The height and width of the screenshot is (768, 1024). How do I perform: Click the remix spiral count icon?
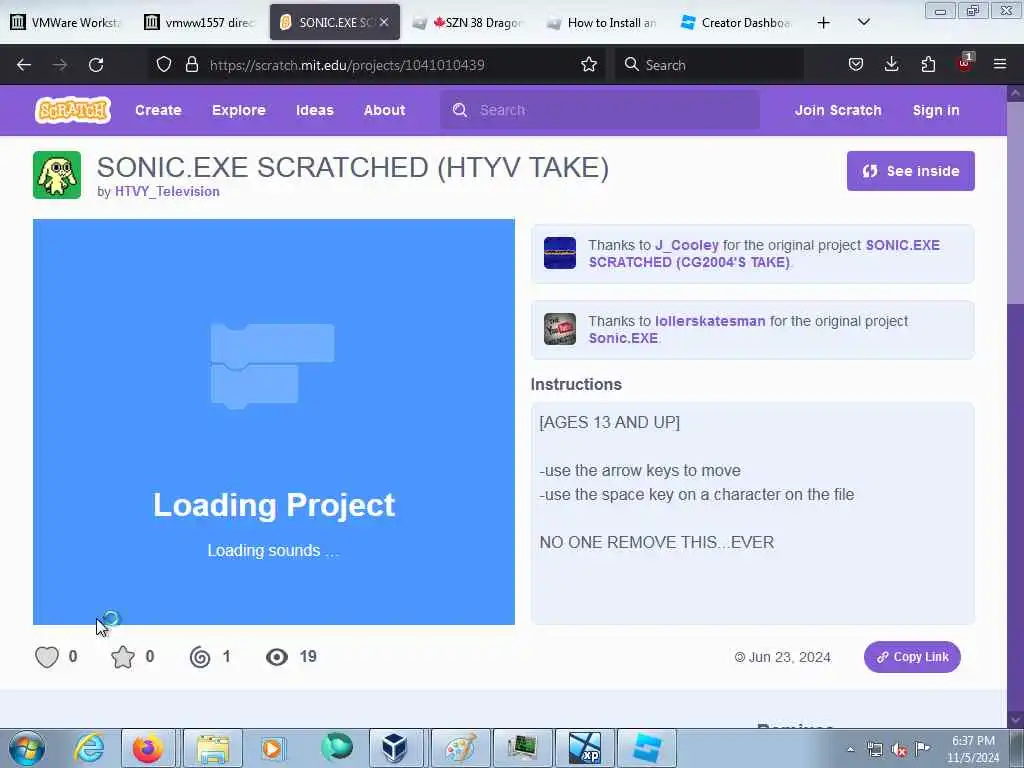[200, 657]
